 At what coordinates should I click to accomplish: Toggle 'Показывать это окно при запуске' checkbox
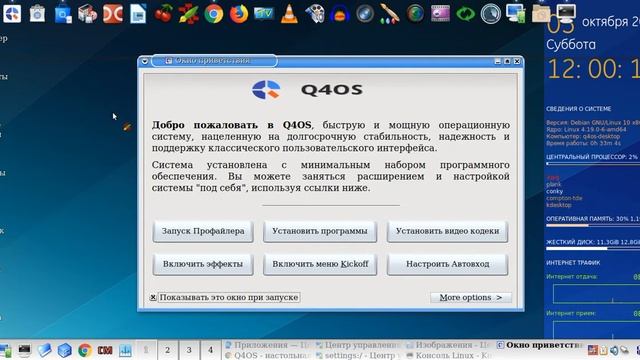click(x=153, y=298)
